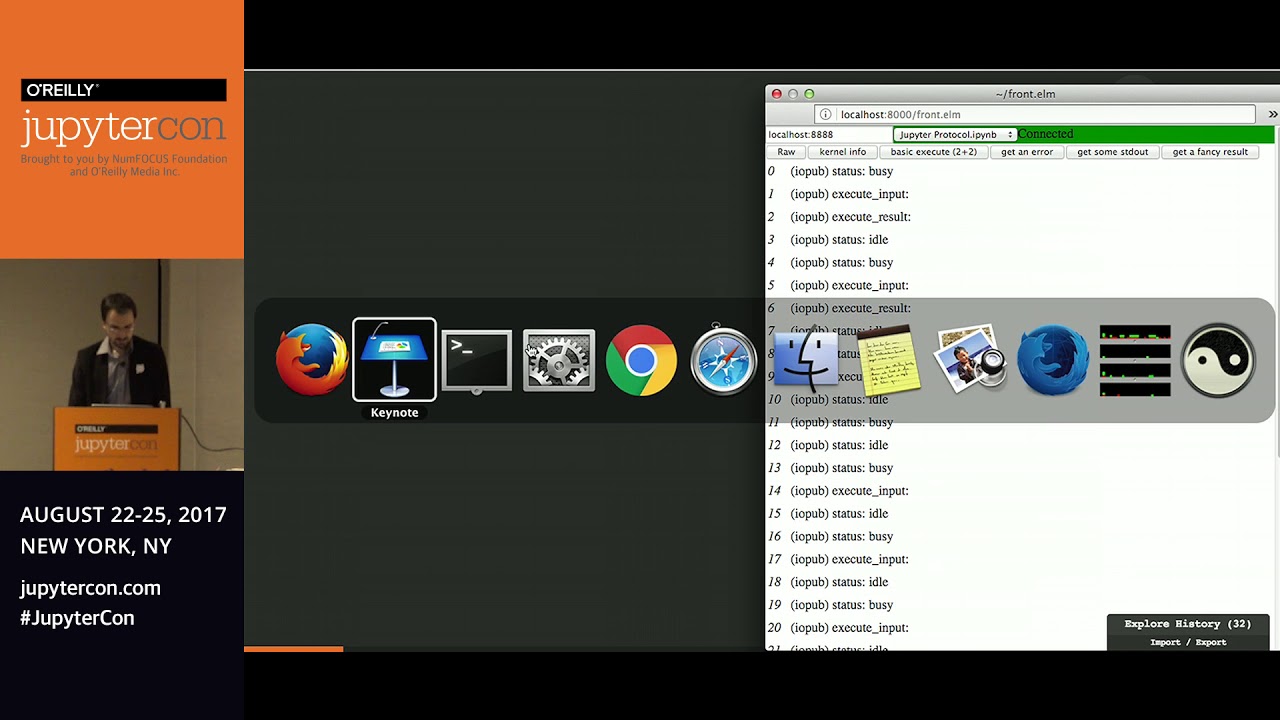Open the Jupyter Protocol.ipynb notebook dropdown

[x=955, y=134]
